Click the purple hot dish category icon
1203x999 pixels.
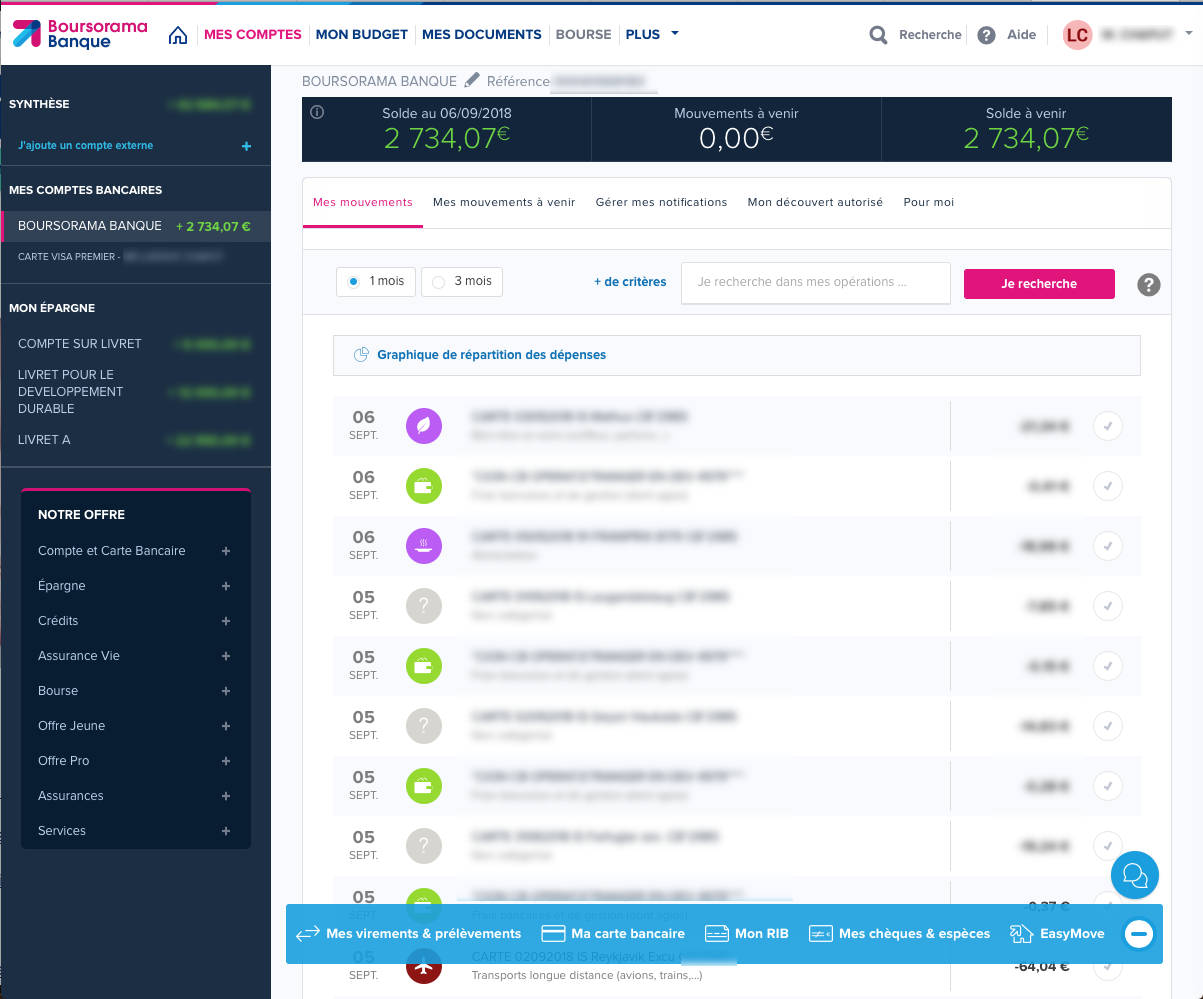click(x=424, y=546)
